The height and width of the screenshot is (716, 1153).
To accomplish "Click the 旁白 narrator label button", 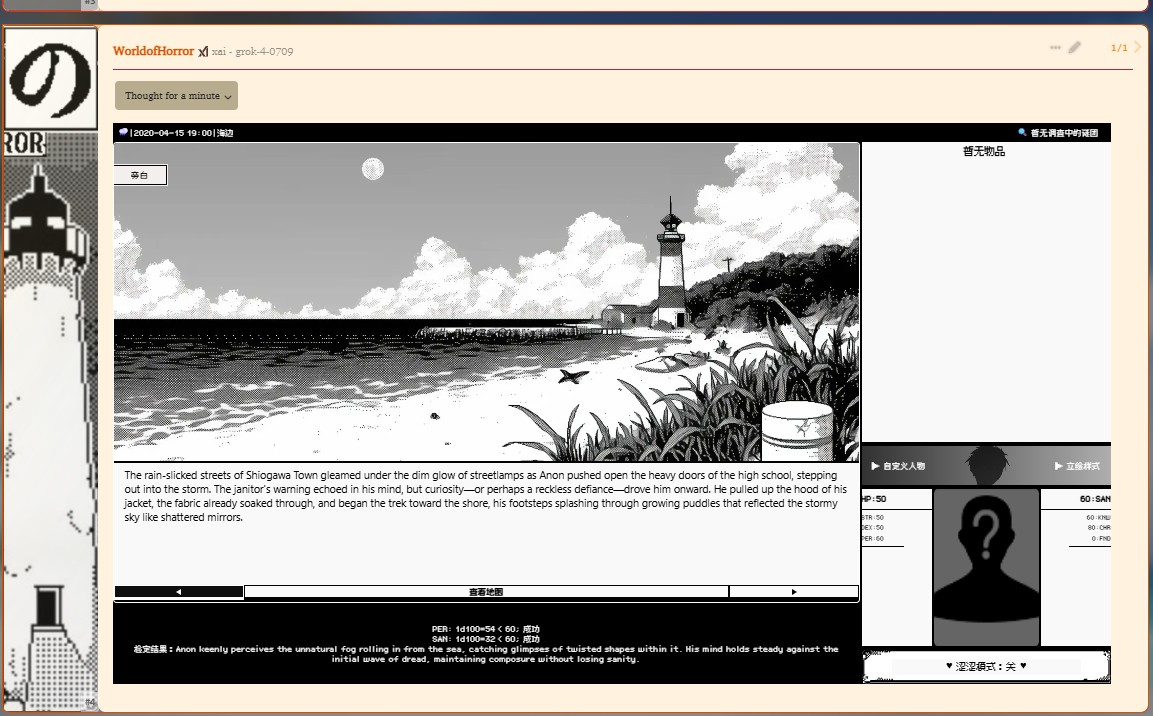I will pos(140,175).
